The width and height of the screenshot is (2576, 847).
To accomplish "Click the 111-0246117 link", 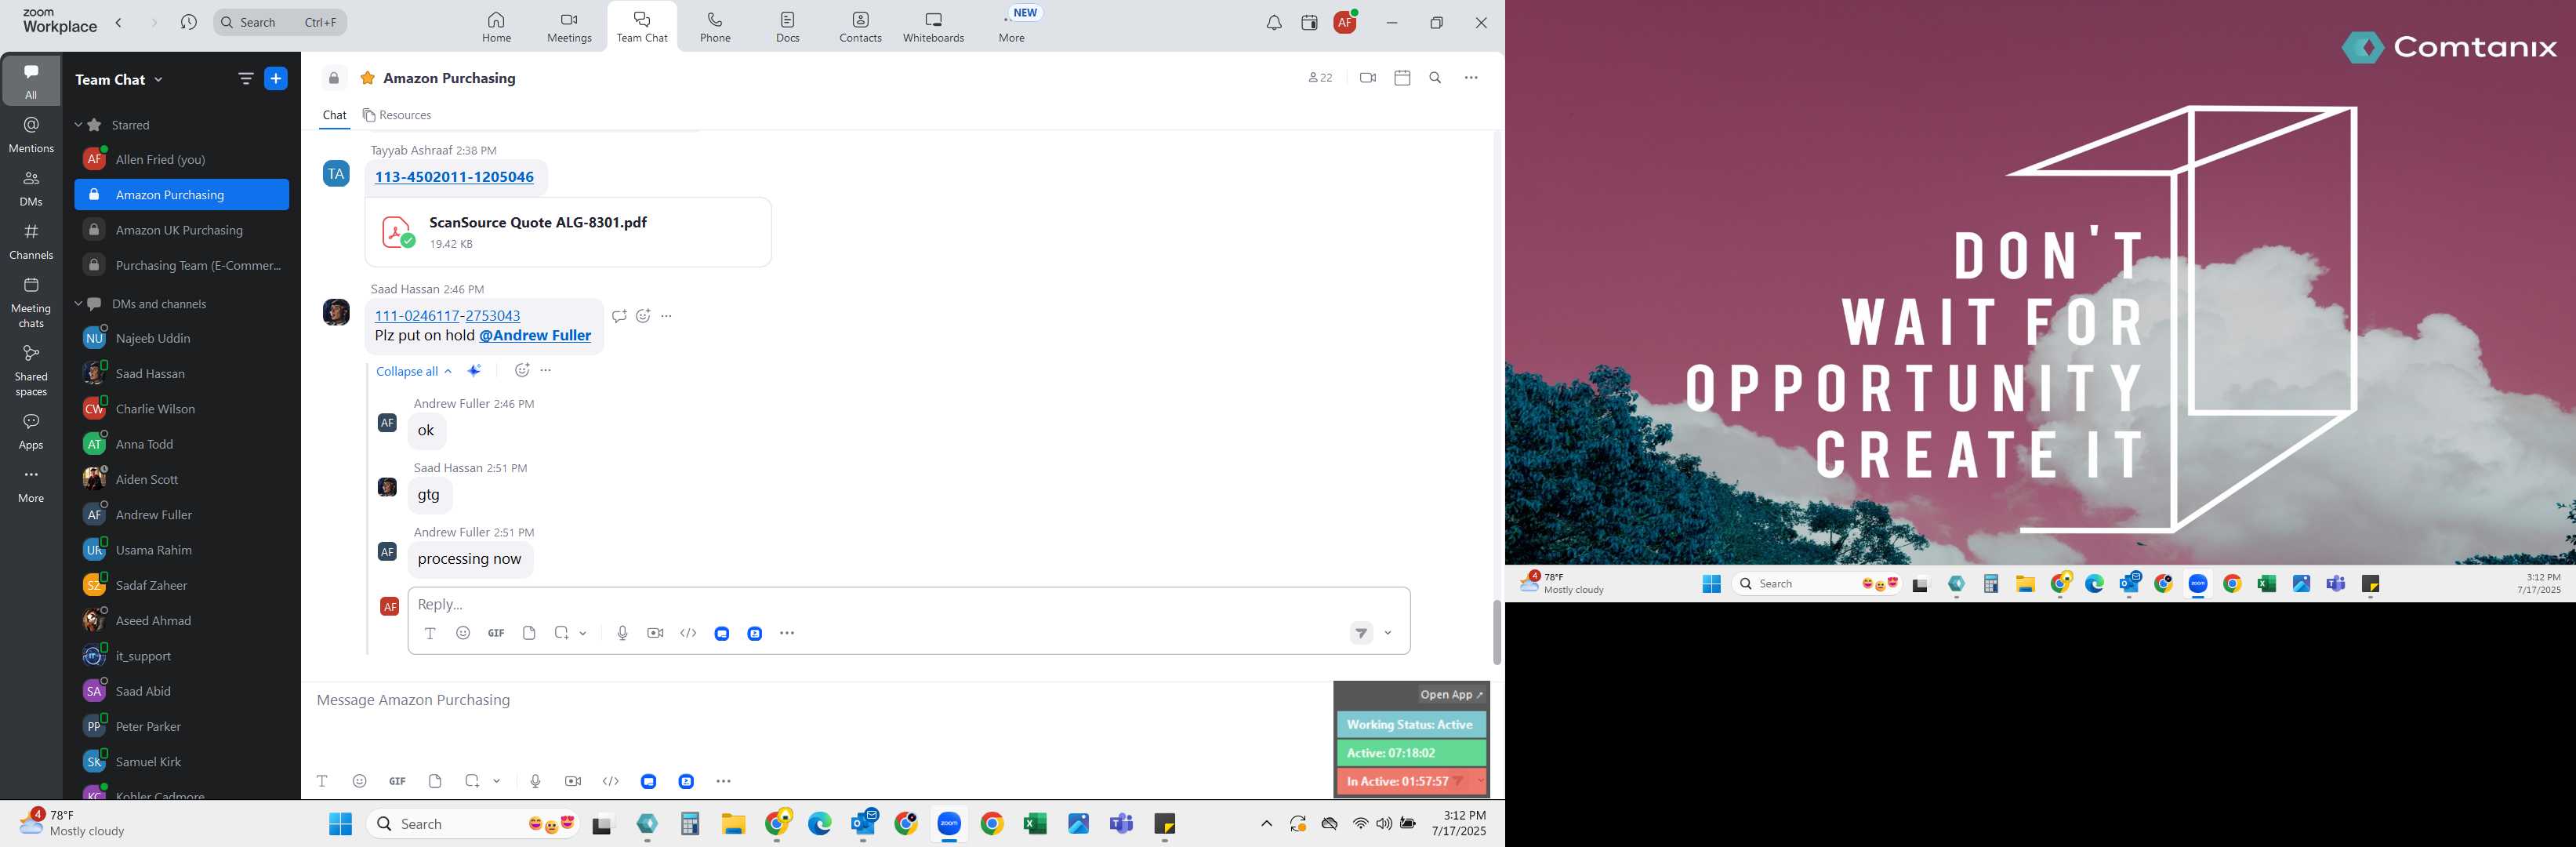I will (417, 315).
